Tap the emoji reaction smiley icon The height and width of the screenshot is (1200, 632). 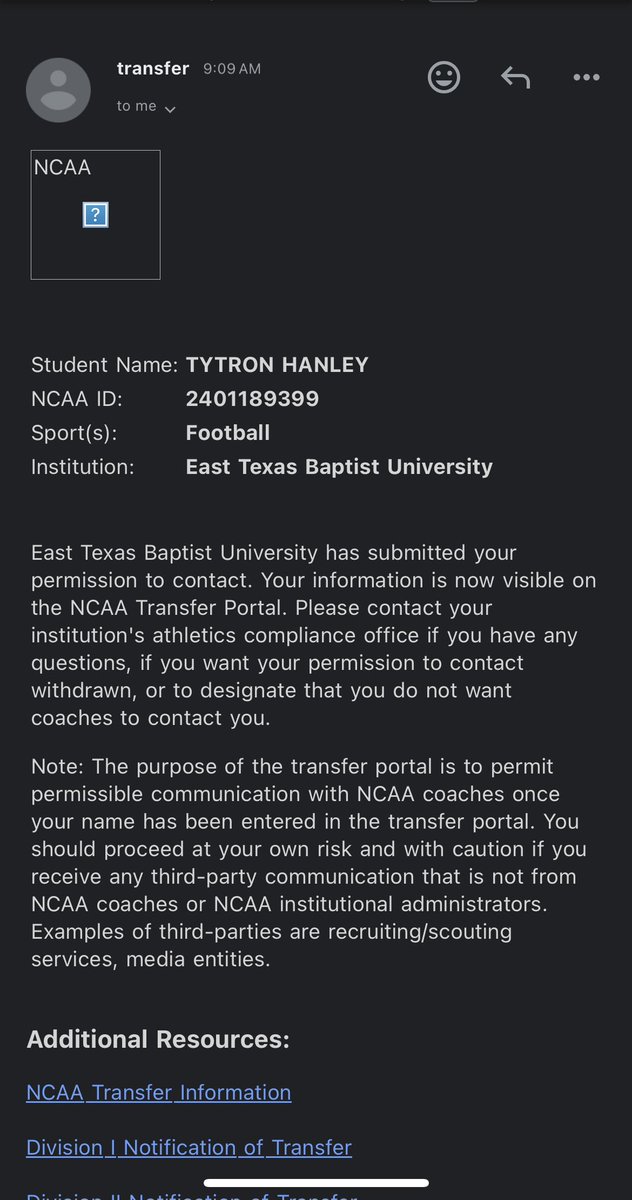pos(444,77)
